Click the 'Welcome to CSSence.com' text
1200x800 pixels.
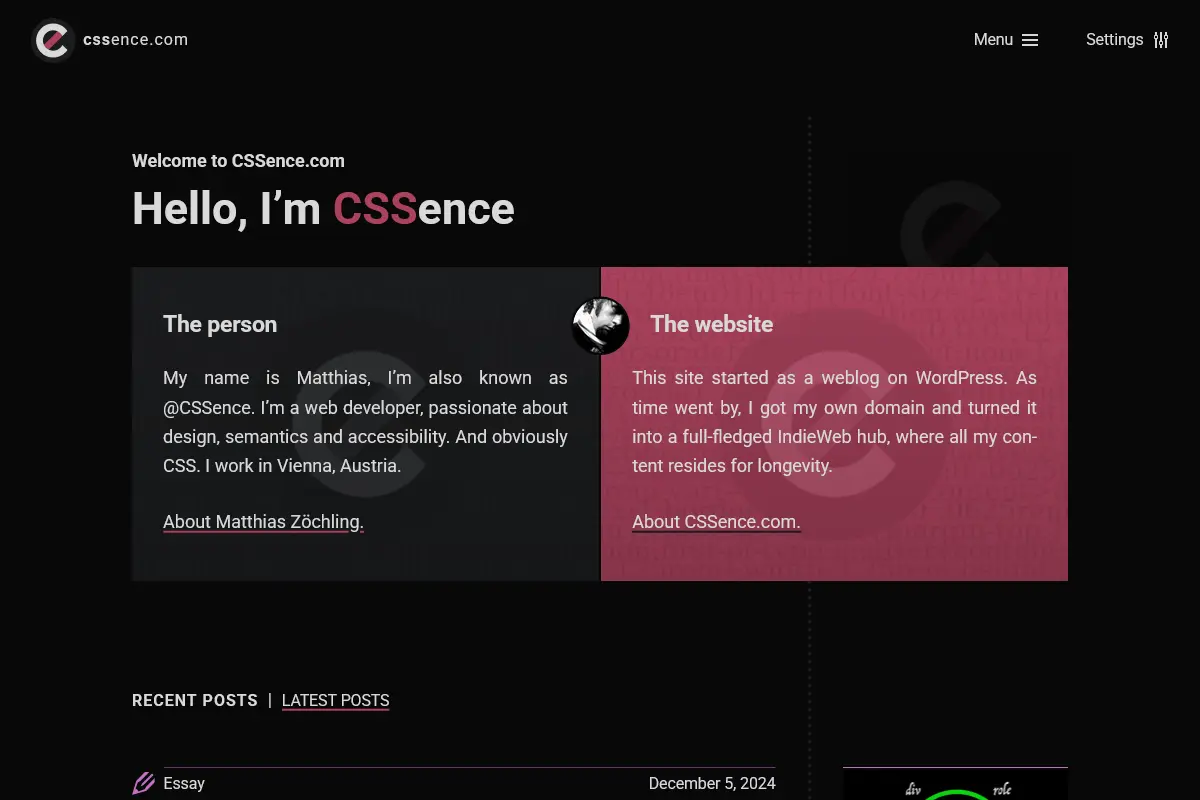coord(238,161)
